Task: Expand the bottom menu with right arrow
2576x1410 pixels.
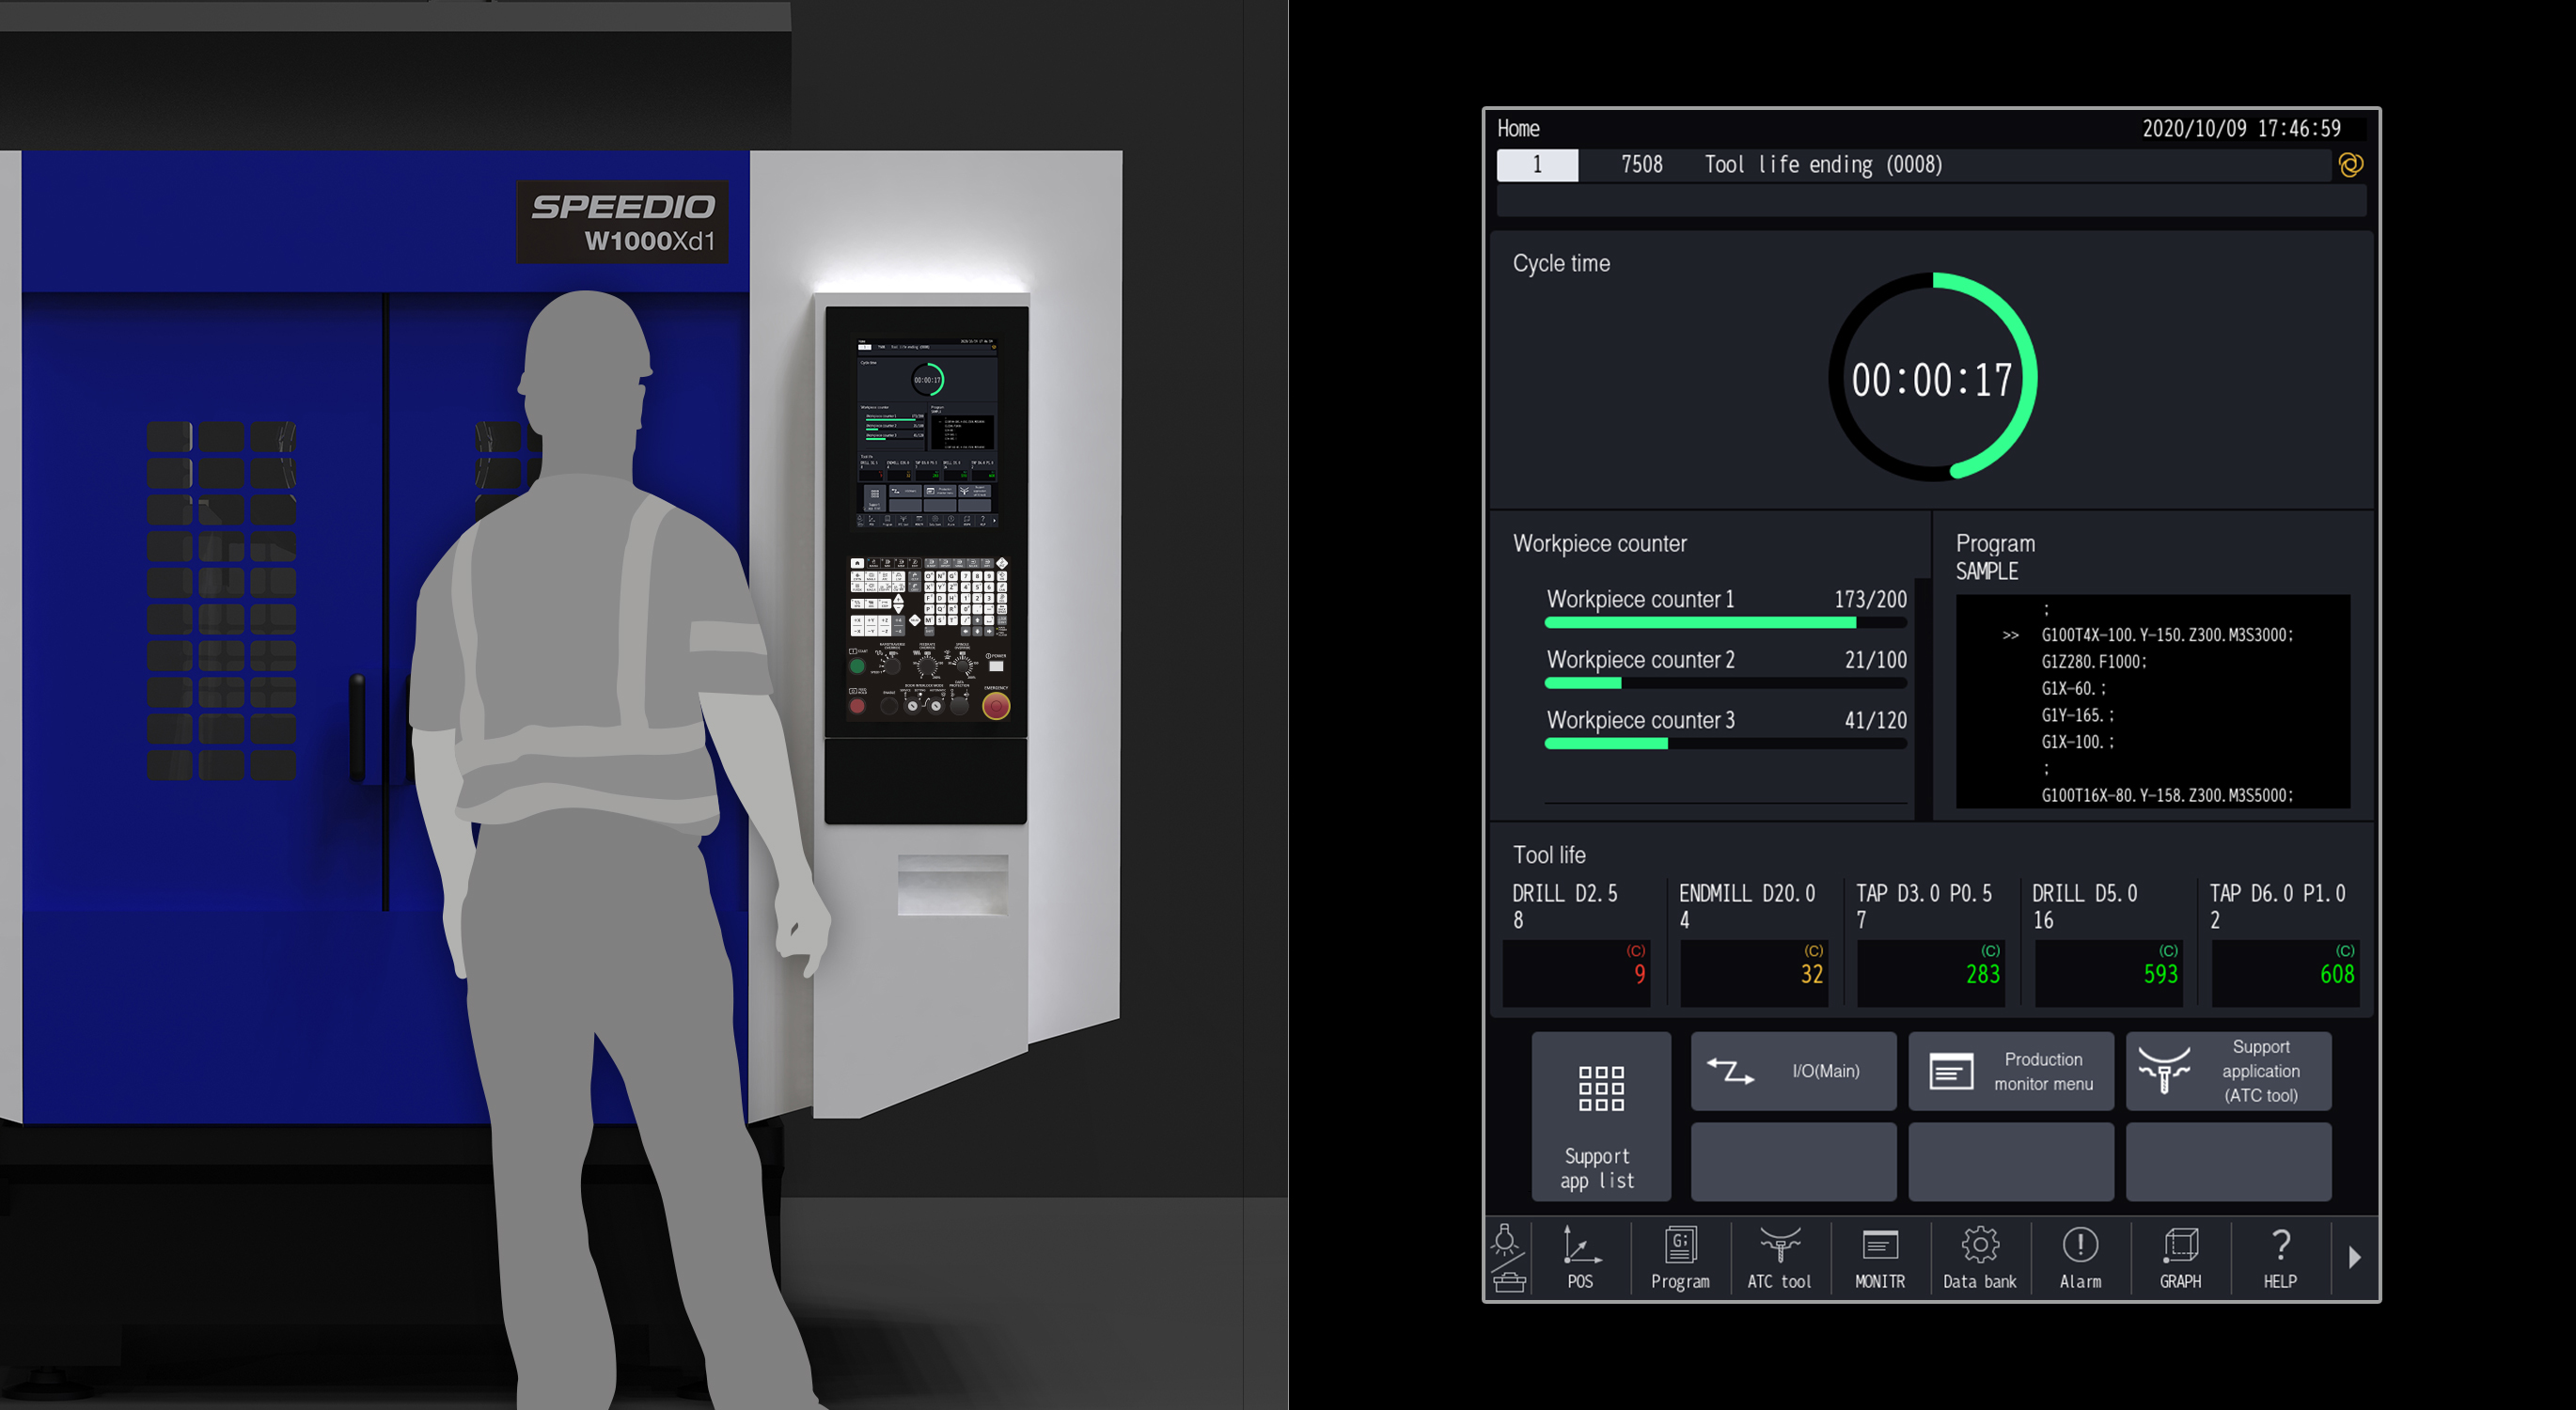Action: [2354, 1257]
